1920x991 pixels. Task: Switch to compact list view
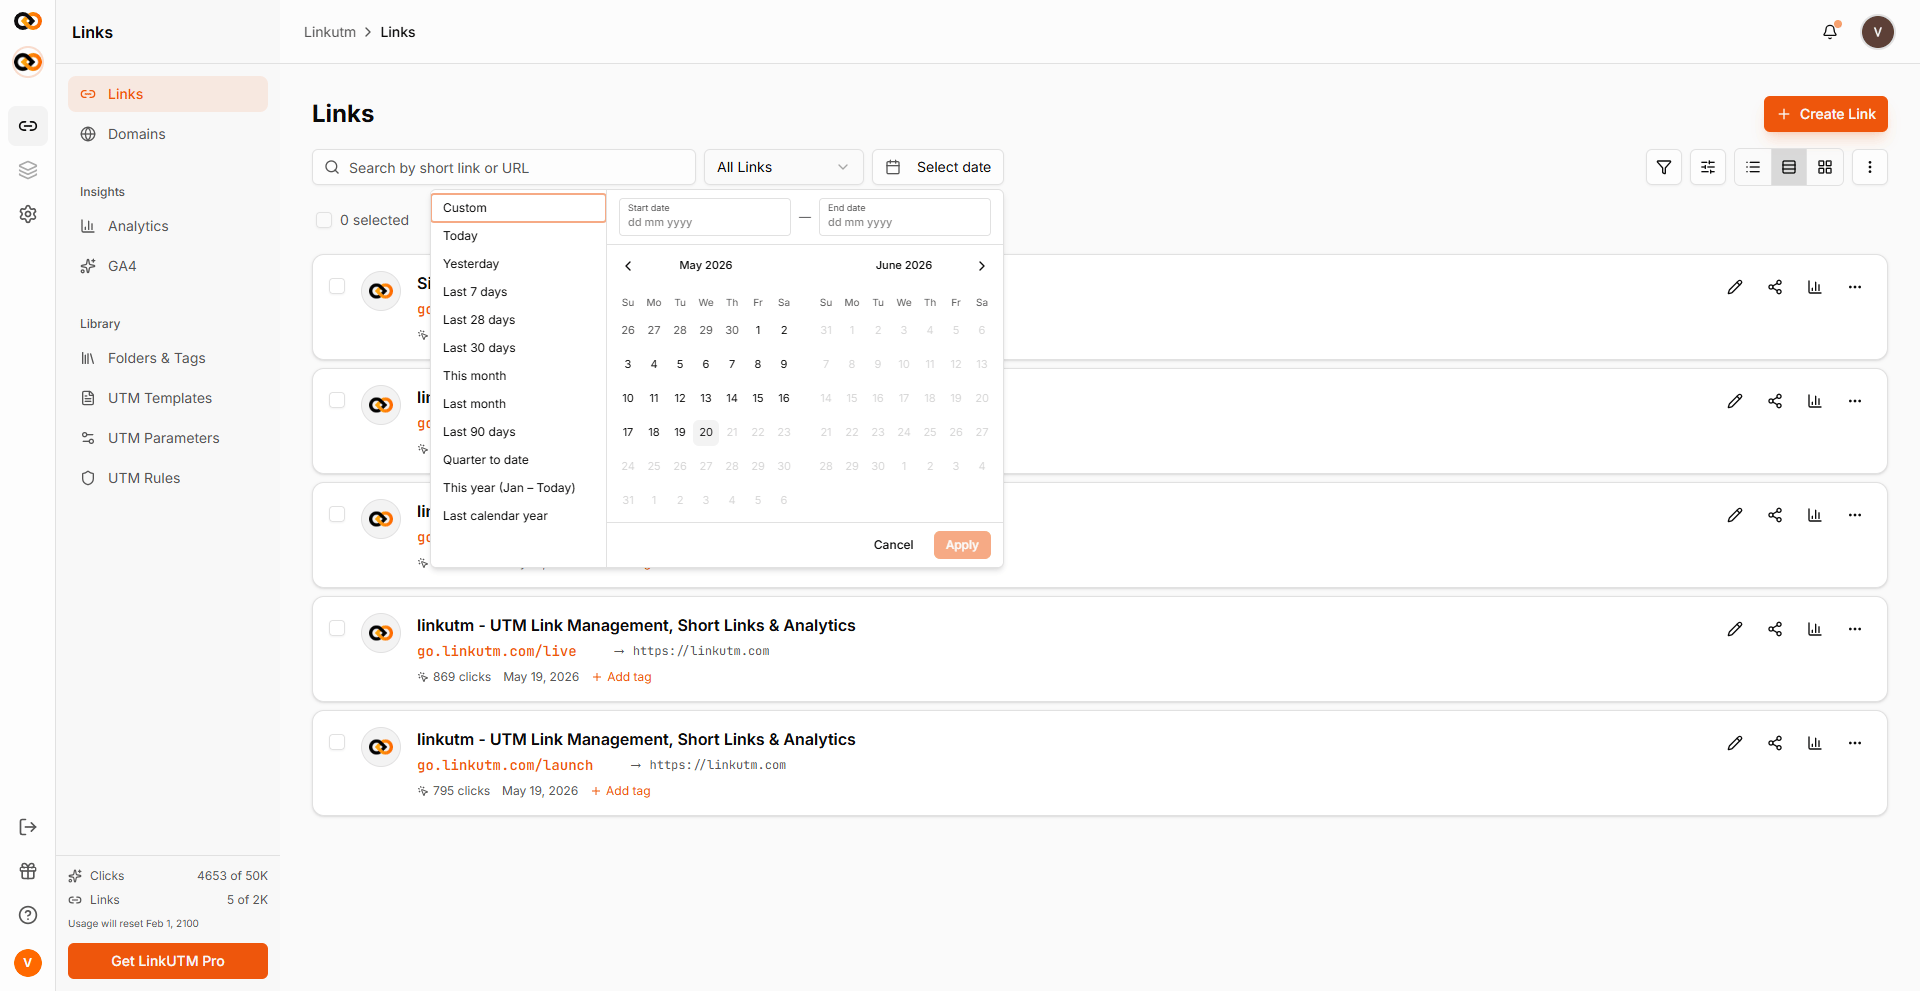coord(1753,167)
